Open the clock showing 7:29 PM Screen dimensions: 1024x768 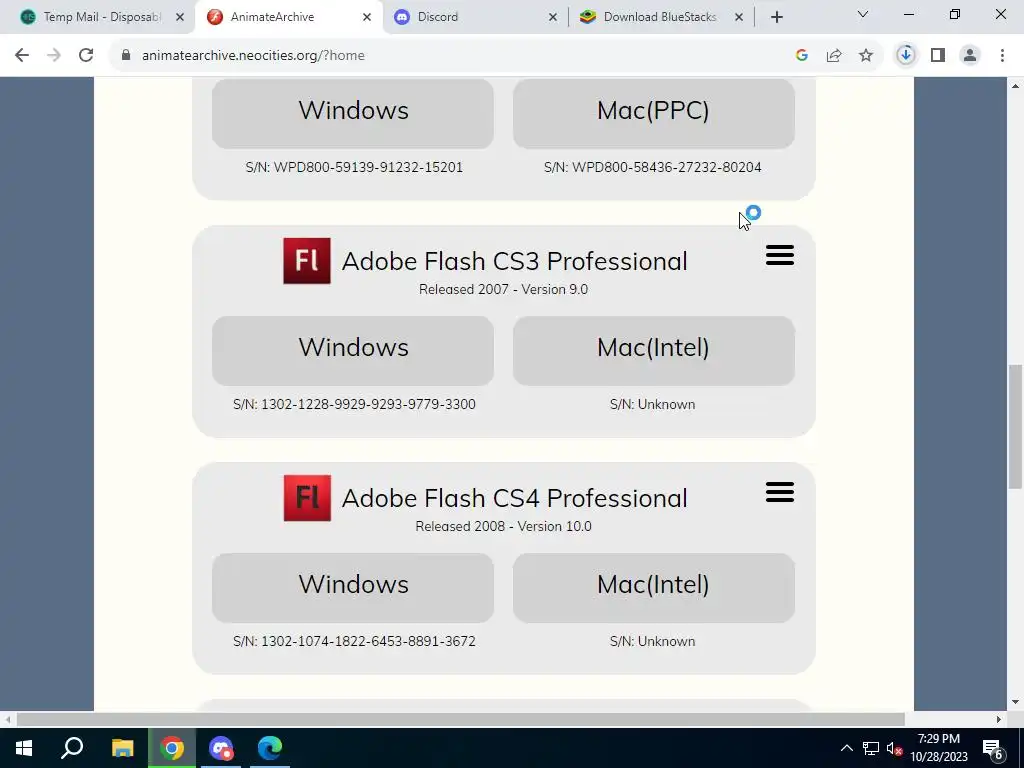(939, 748)
